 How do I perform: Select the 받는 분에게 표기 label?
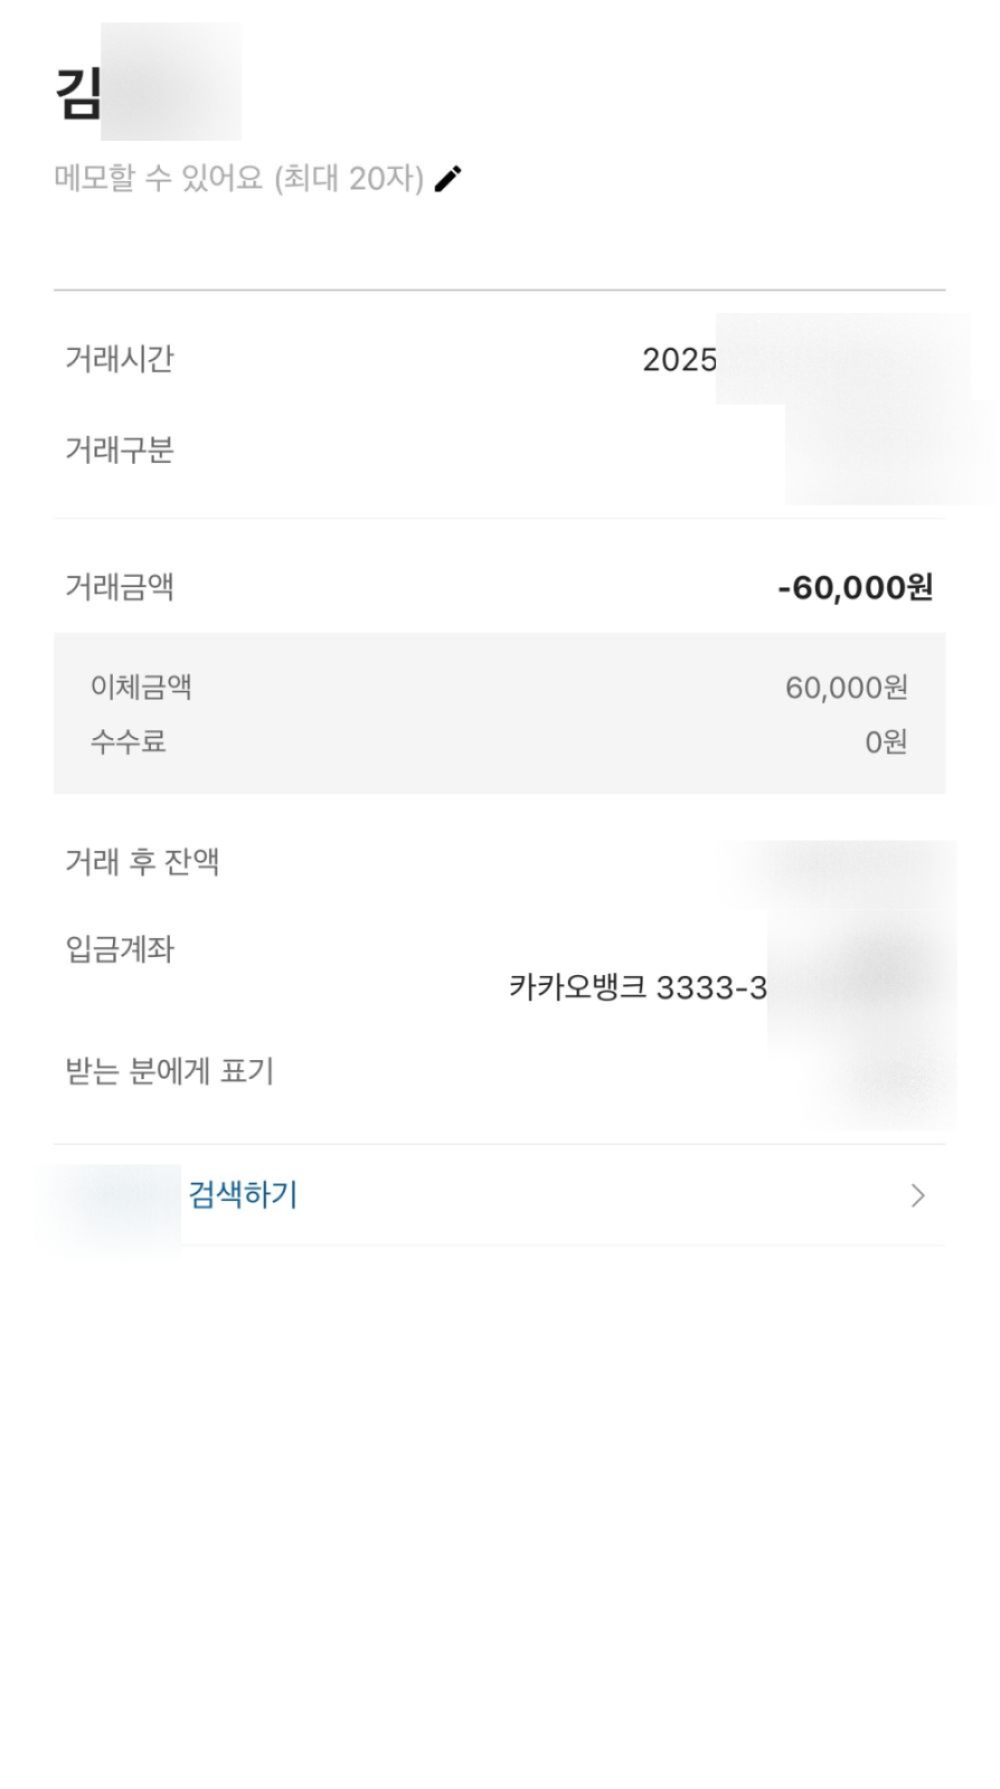[x=169, y=1072]
